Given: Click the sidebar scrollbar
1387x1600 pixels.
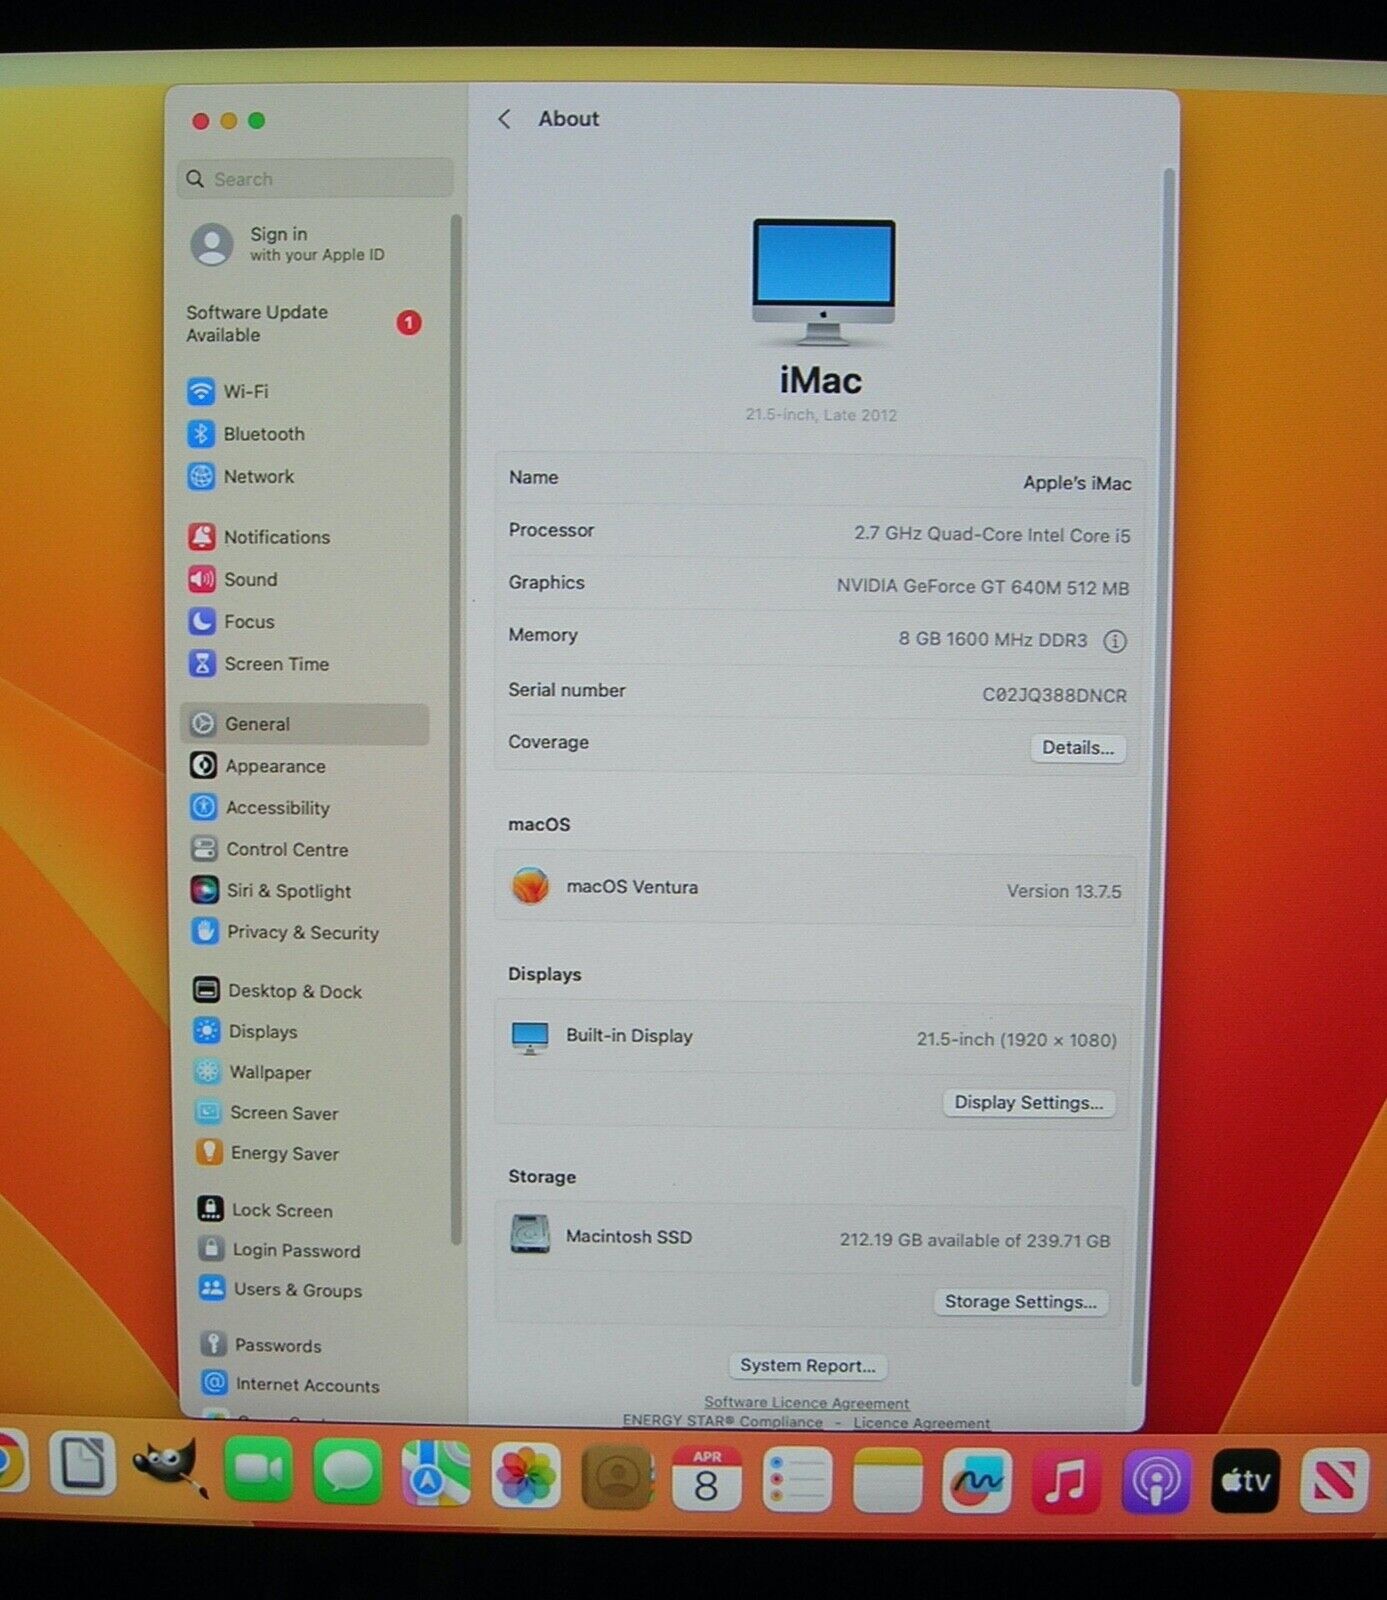Looking at the screenshot, I should pos(456,730).
